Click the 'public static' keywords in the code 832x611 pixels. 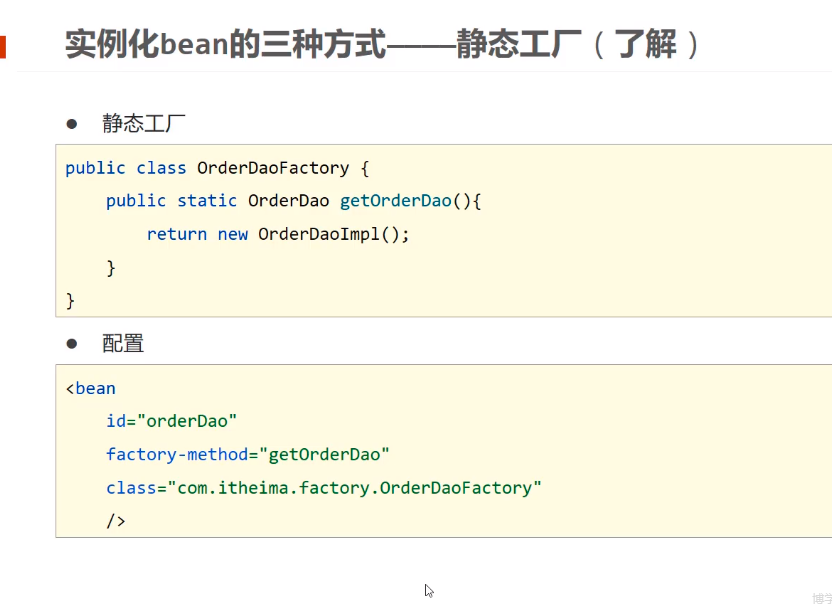pyautogui.click(x=171, y=201)
